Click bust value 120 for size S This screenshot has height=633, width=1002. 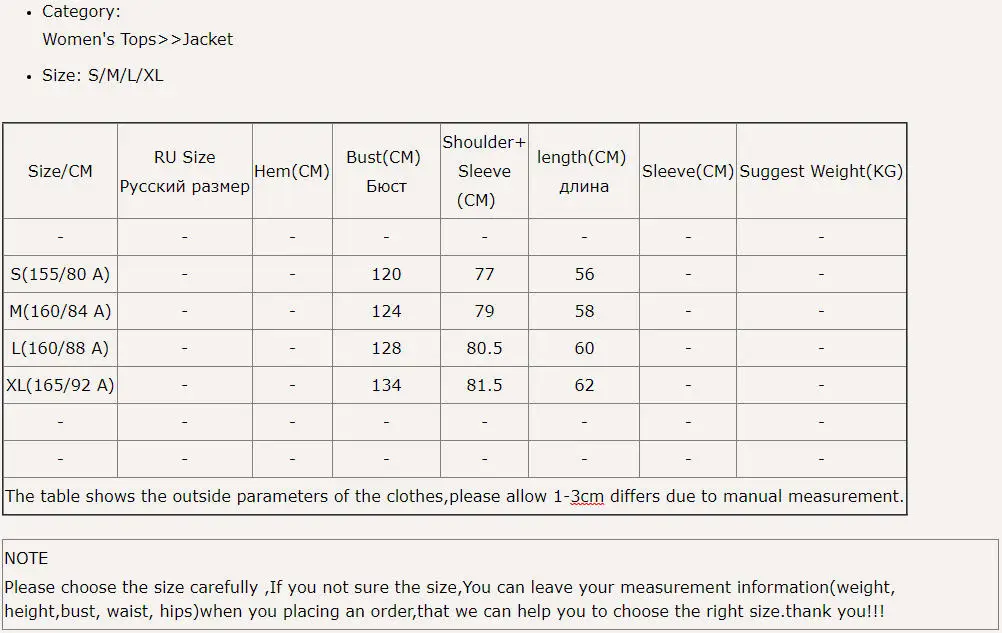tap(386, 274)
